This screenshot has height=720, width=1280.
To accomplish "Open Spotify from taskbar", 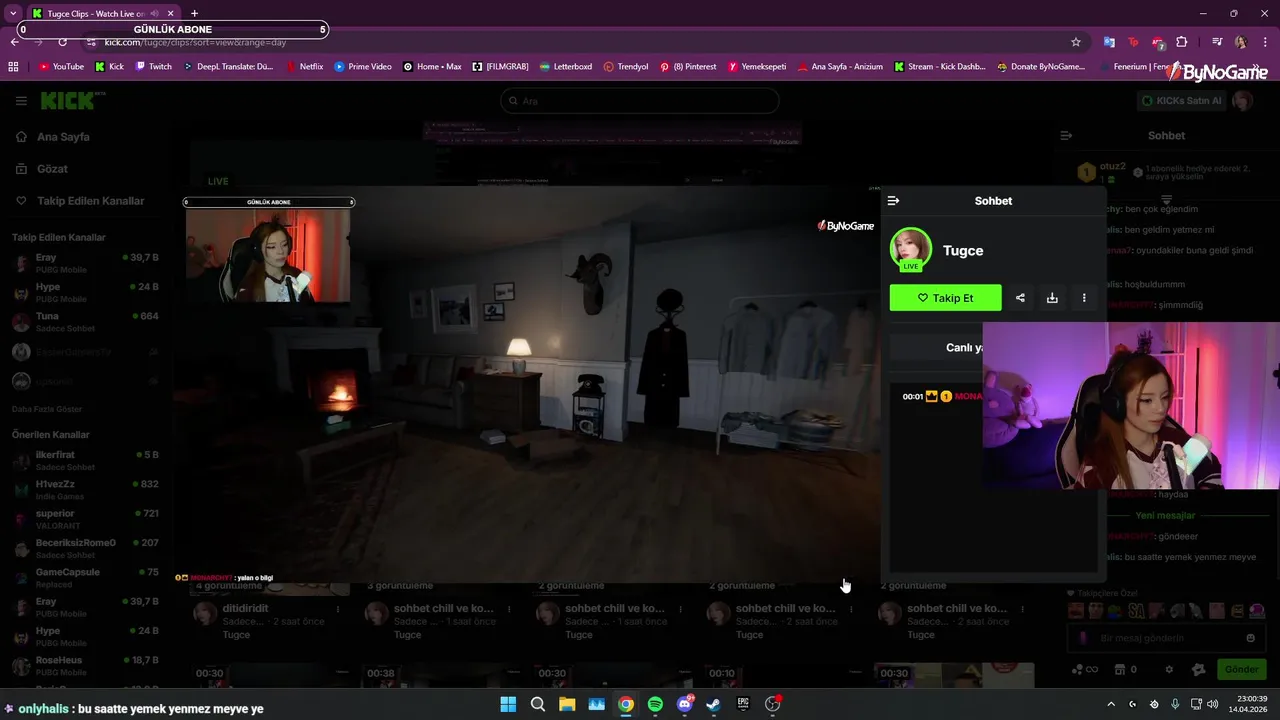I will [655, 704].
